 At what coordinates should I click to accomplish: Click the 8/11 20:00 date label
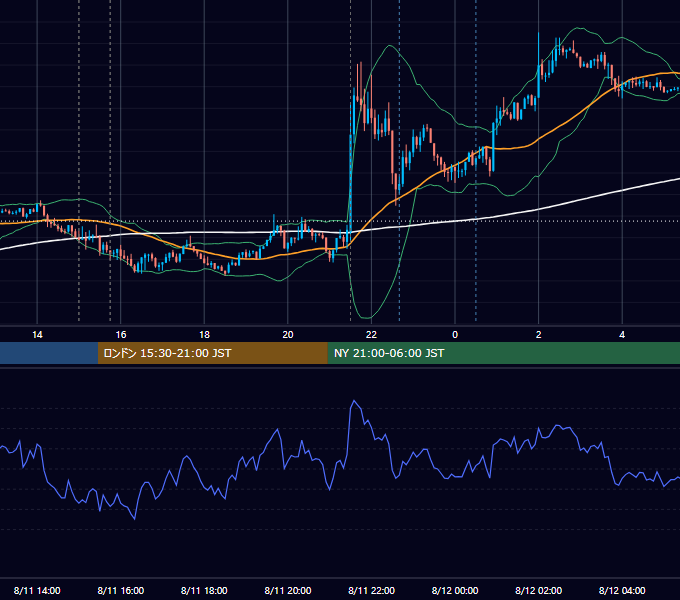[x=288, y=590]
